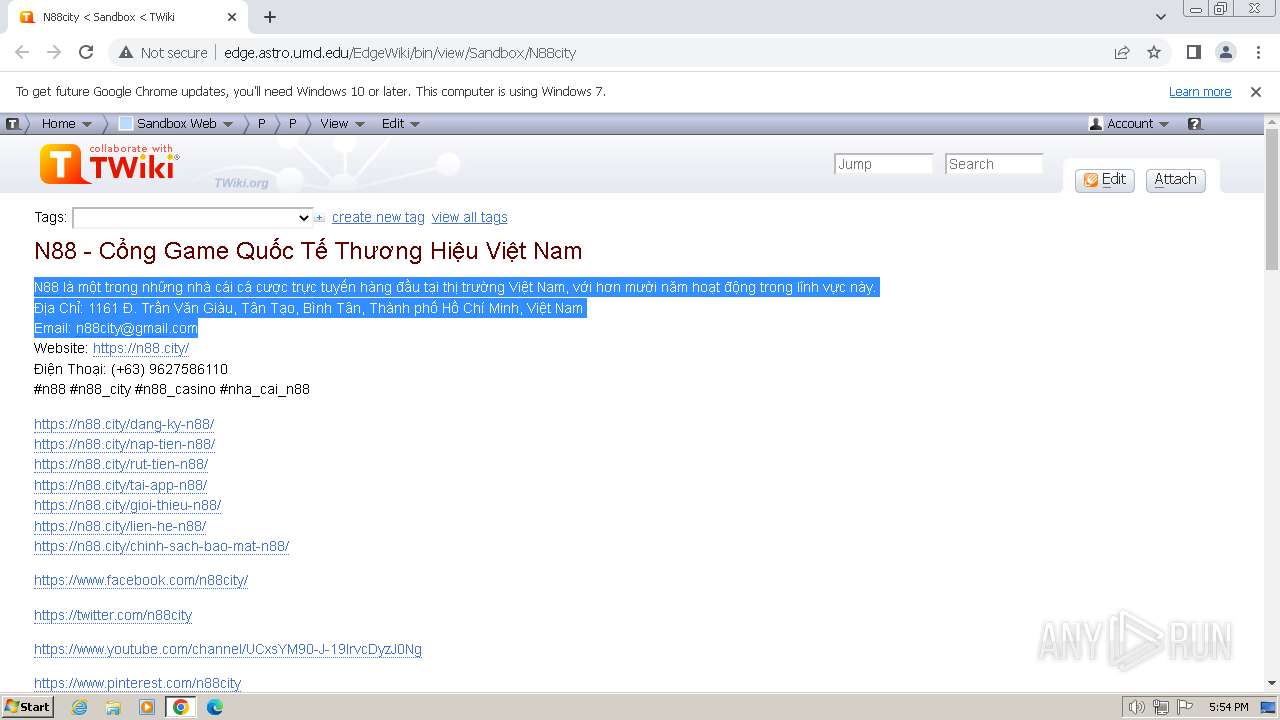Click the Action Center flag icon
The height and width of the screenshot is (720, 1280).
tap(1185, 707)
